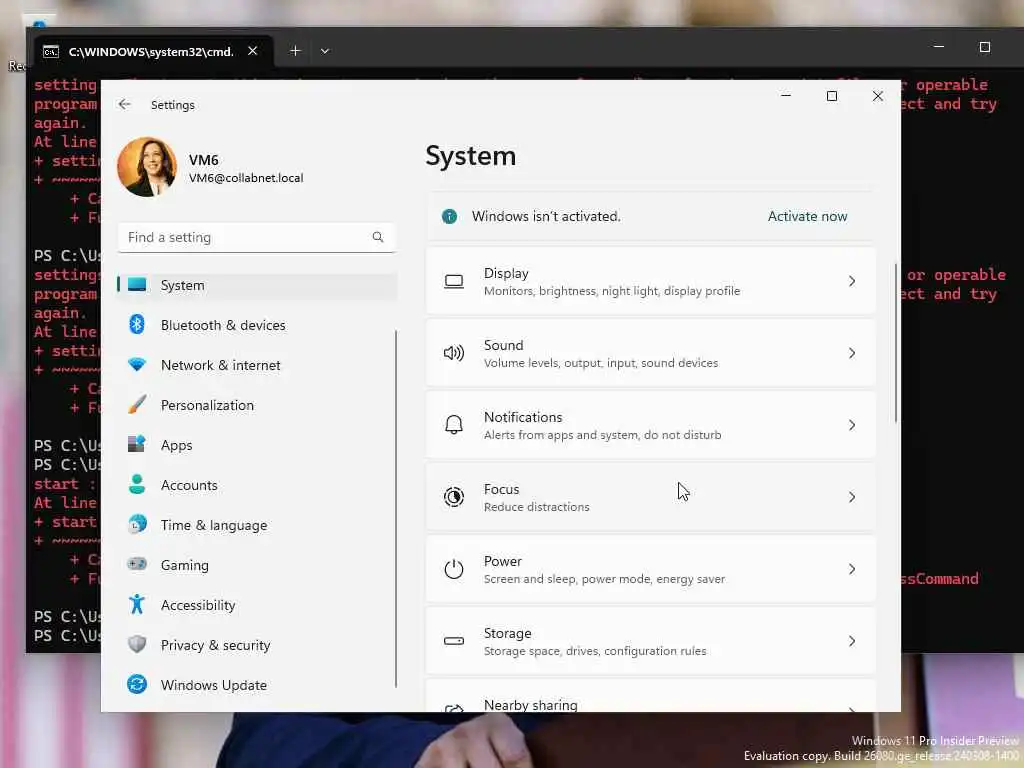Screen dimensions: 1024x768
Task: Open Sound settings card
Action: (650, 353)
